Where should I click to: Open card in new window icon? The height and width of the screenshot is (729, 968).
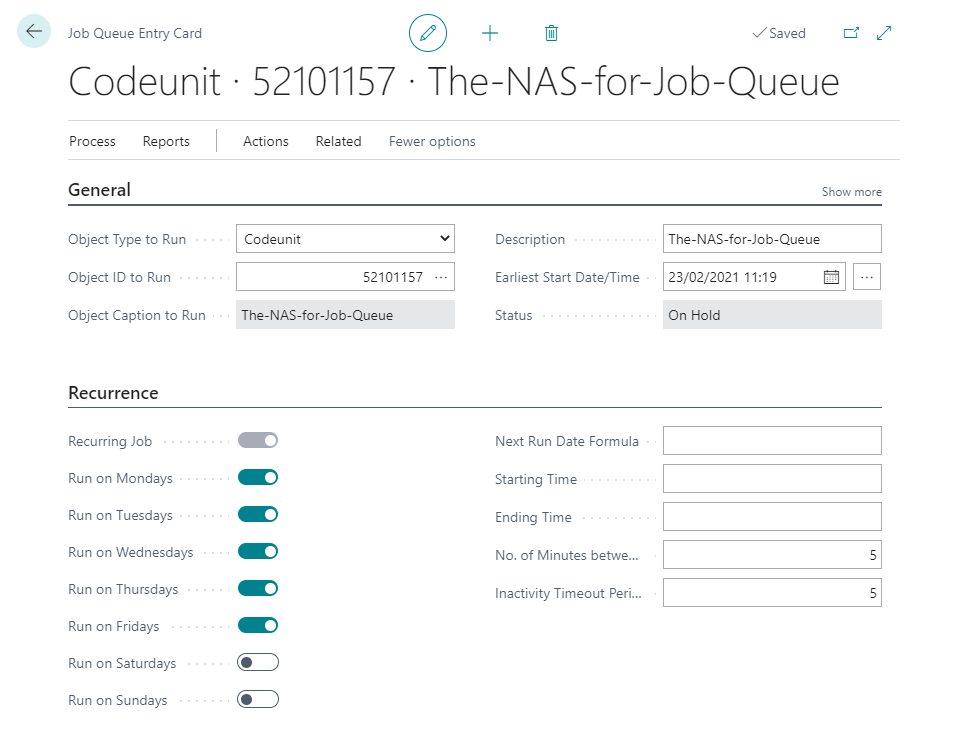(851, 33)
